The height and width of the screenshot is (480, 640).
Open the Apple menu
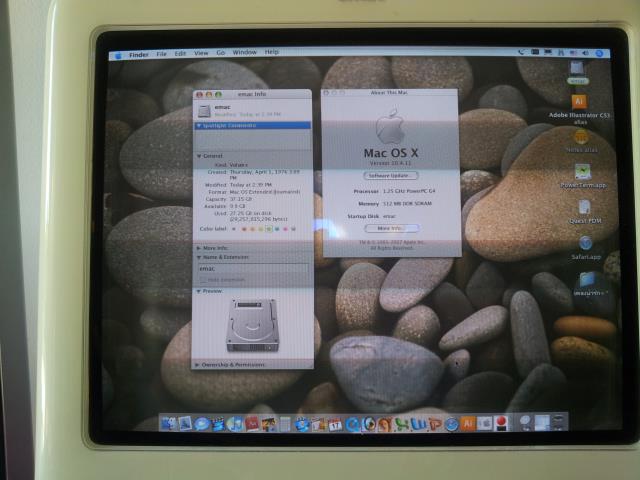(118, 56)
